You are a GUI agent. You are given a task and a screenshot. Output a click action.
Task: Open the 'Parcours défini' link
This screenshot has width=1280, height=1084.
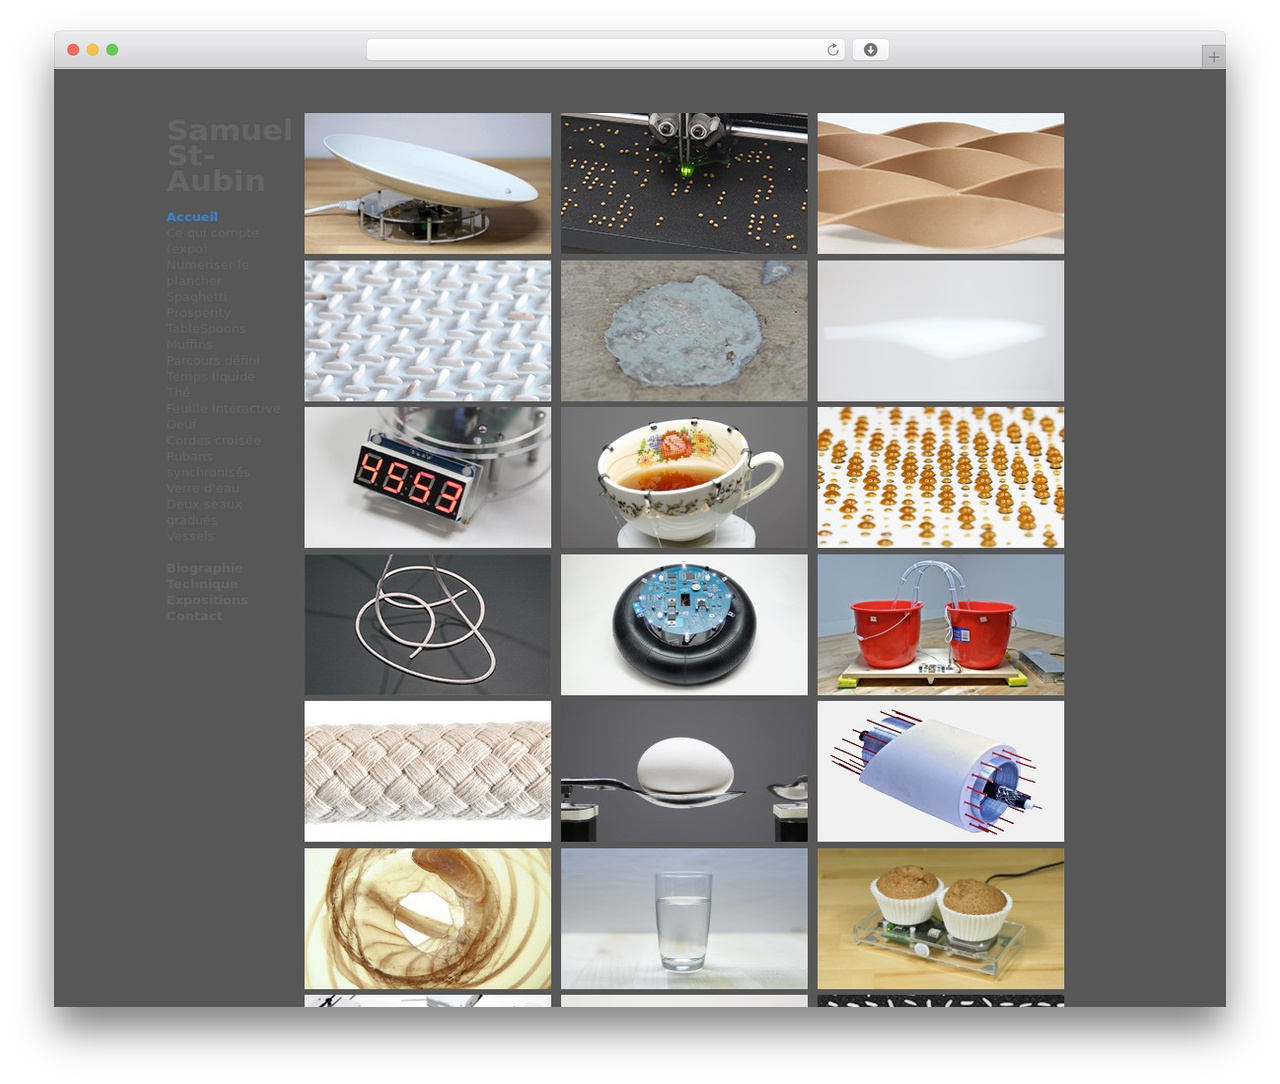pyautogui.click(x=213, y=360)
